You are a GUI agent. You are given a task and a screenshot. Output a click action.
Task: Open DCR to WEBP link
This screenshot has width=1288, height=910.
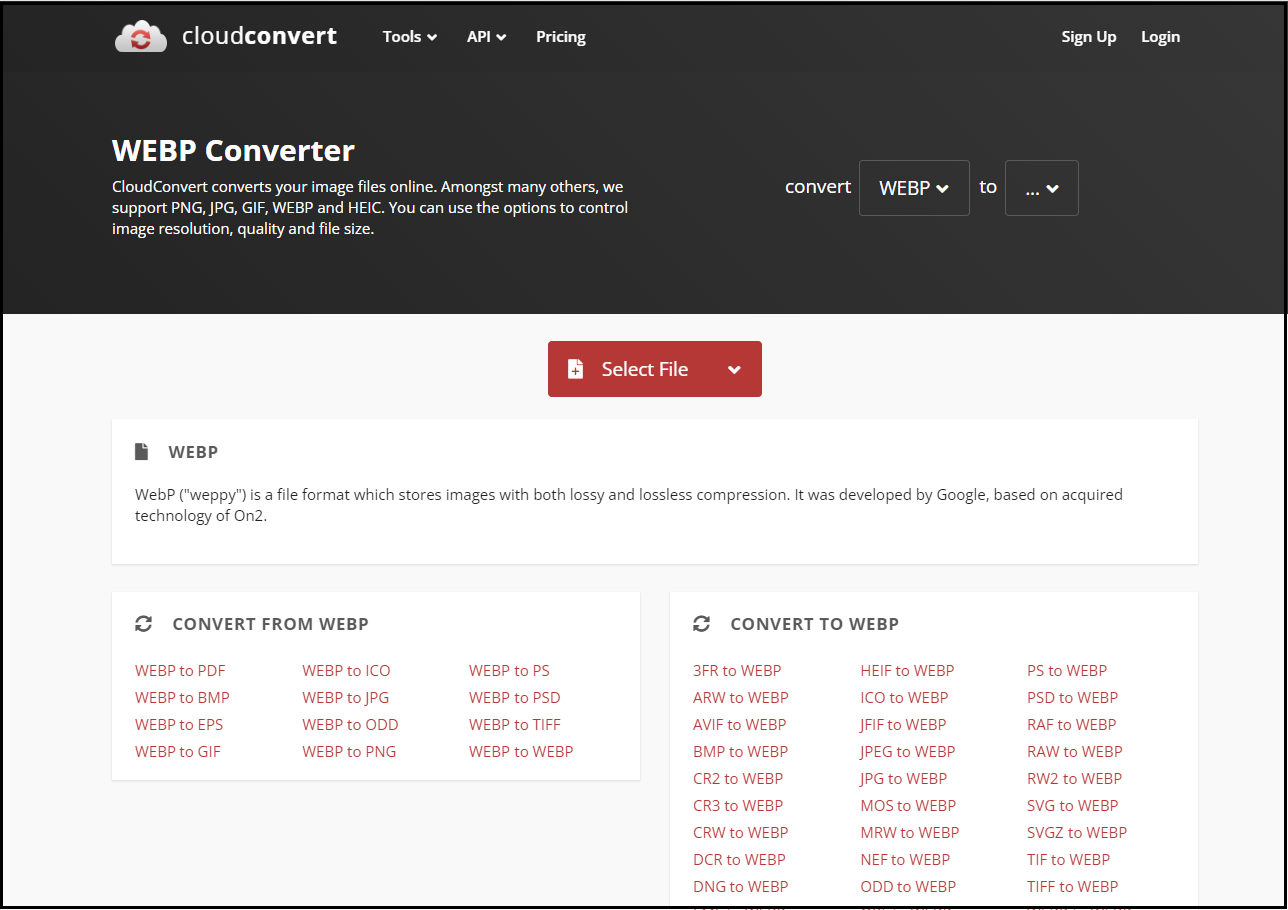(x=739, y=860)
